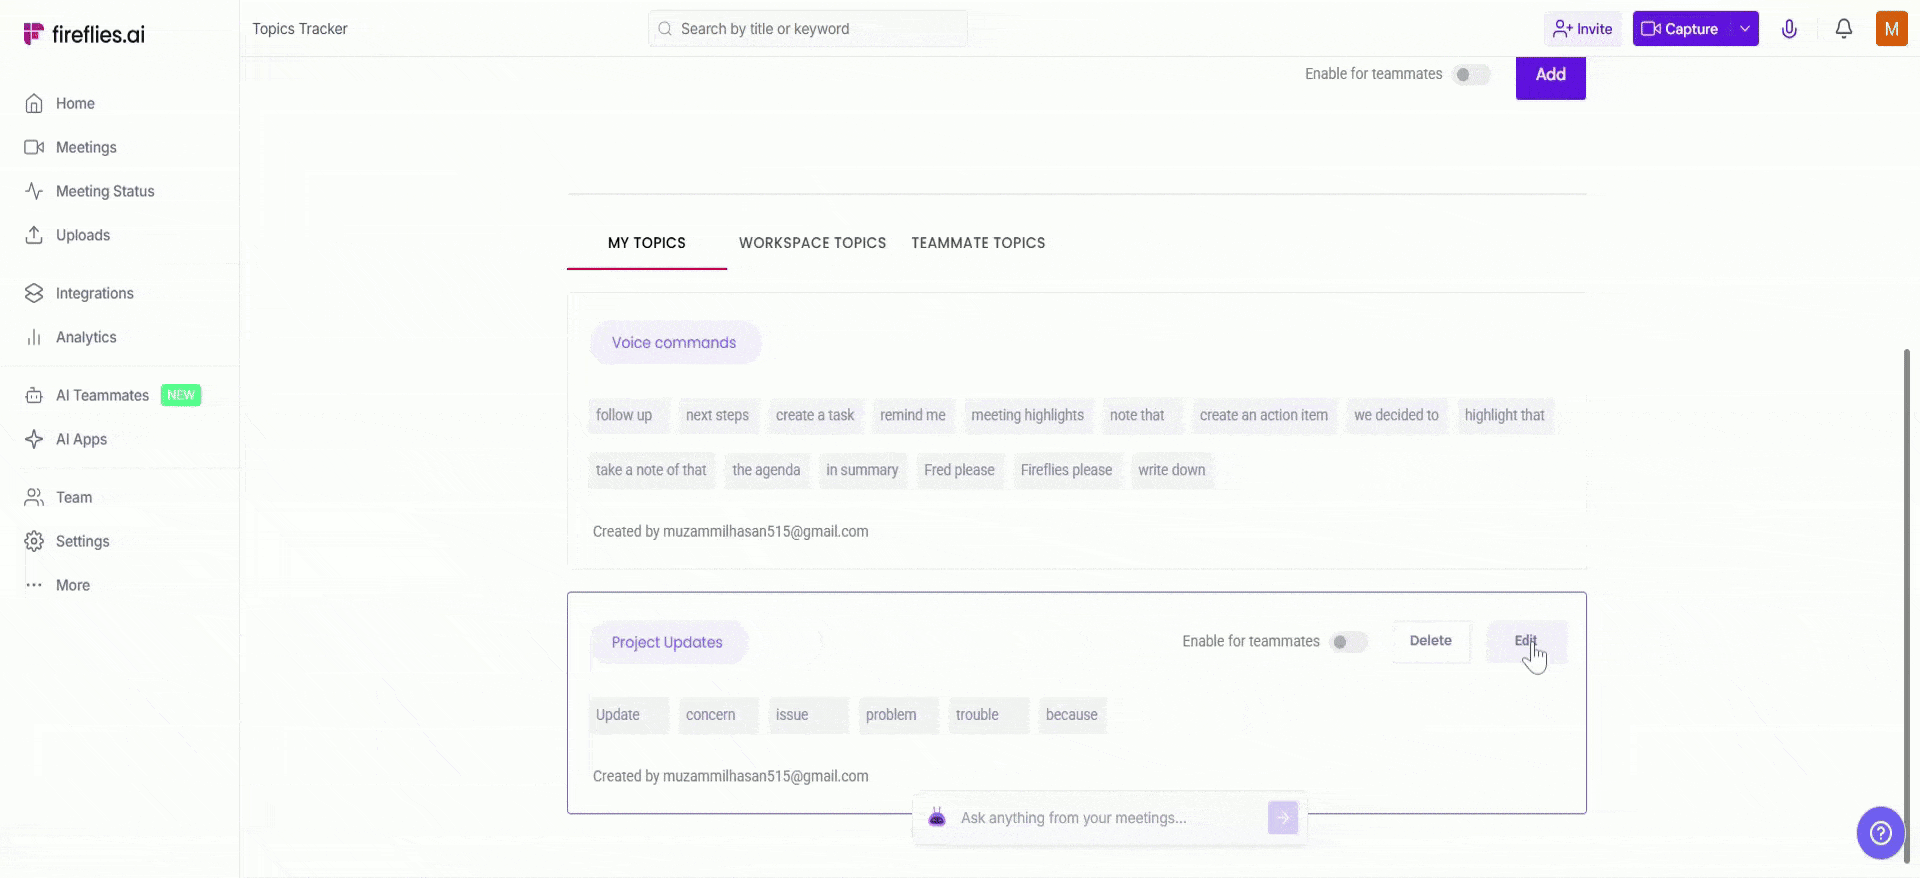Expand the More sidebar menu
The height and width of the screenshot is (878, 1920).
[72, 585]
